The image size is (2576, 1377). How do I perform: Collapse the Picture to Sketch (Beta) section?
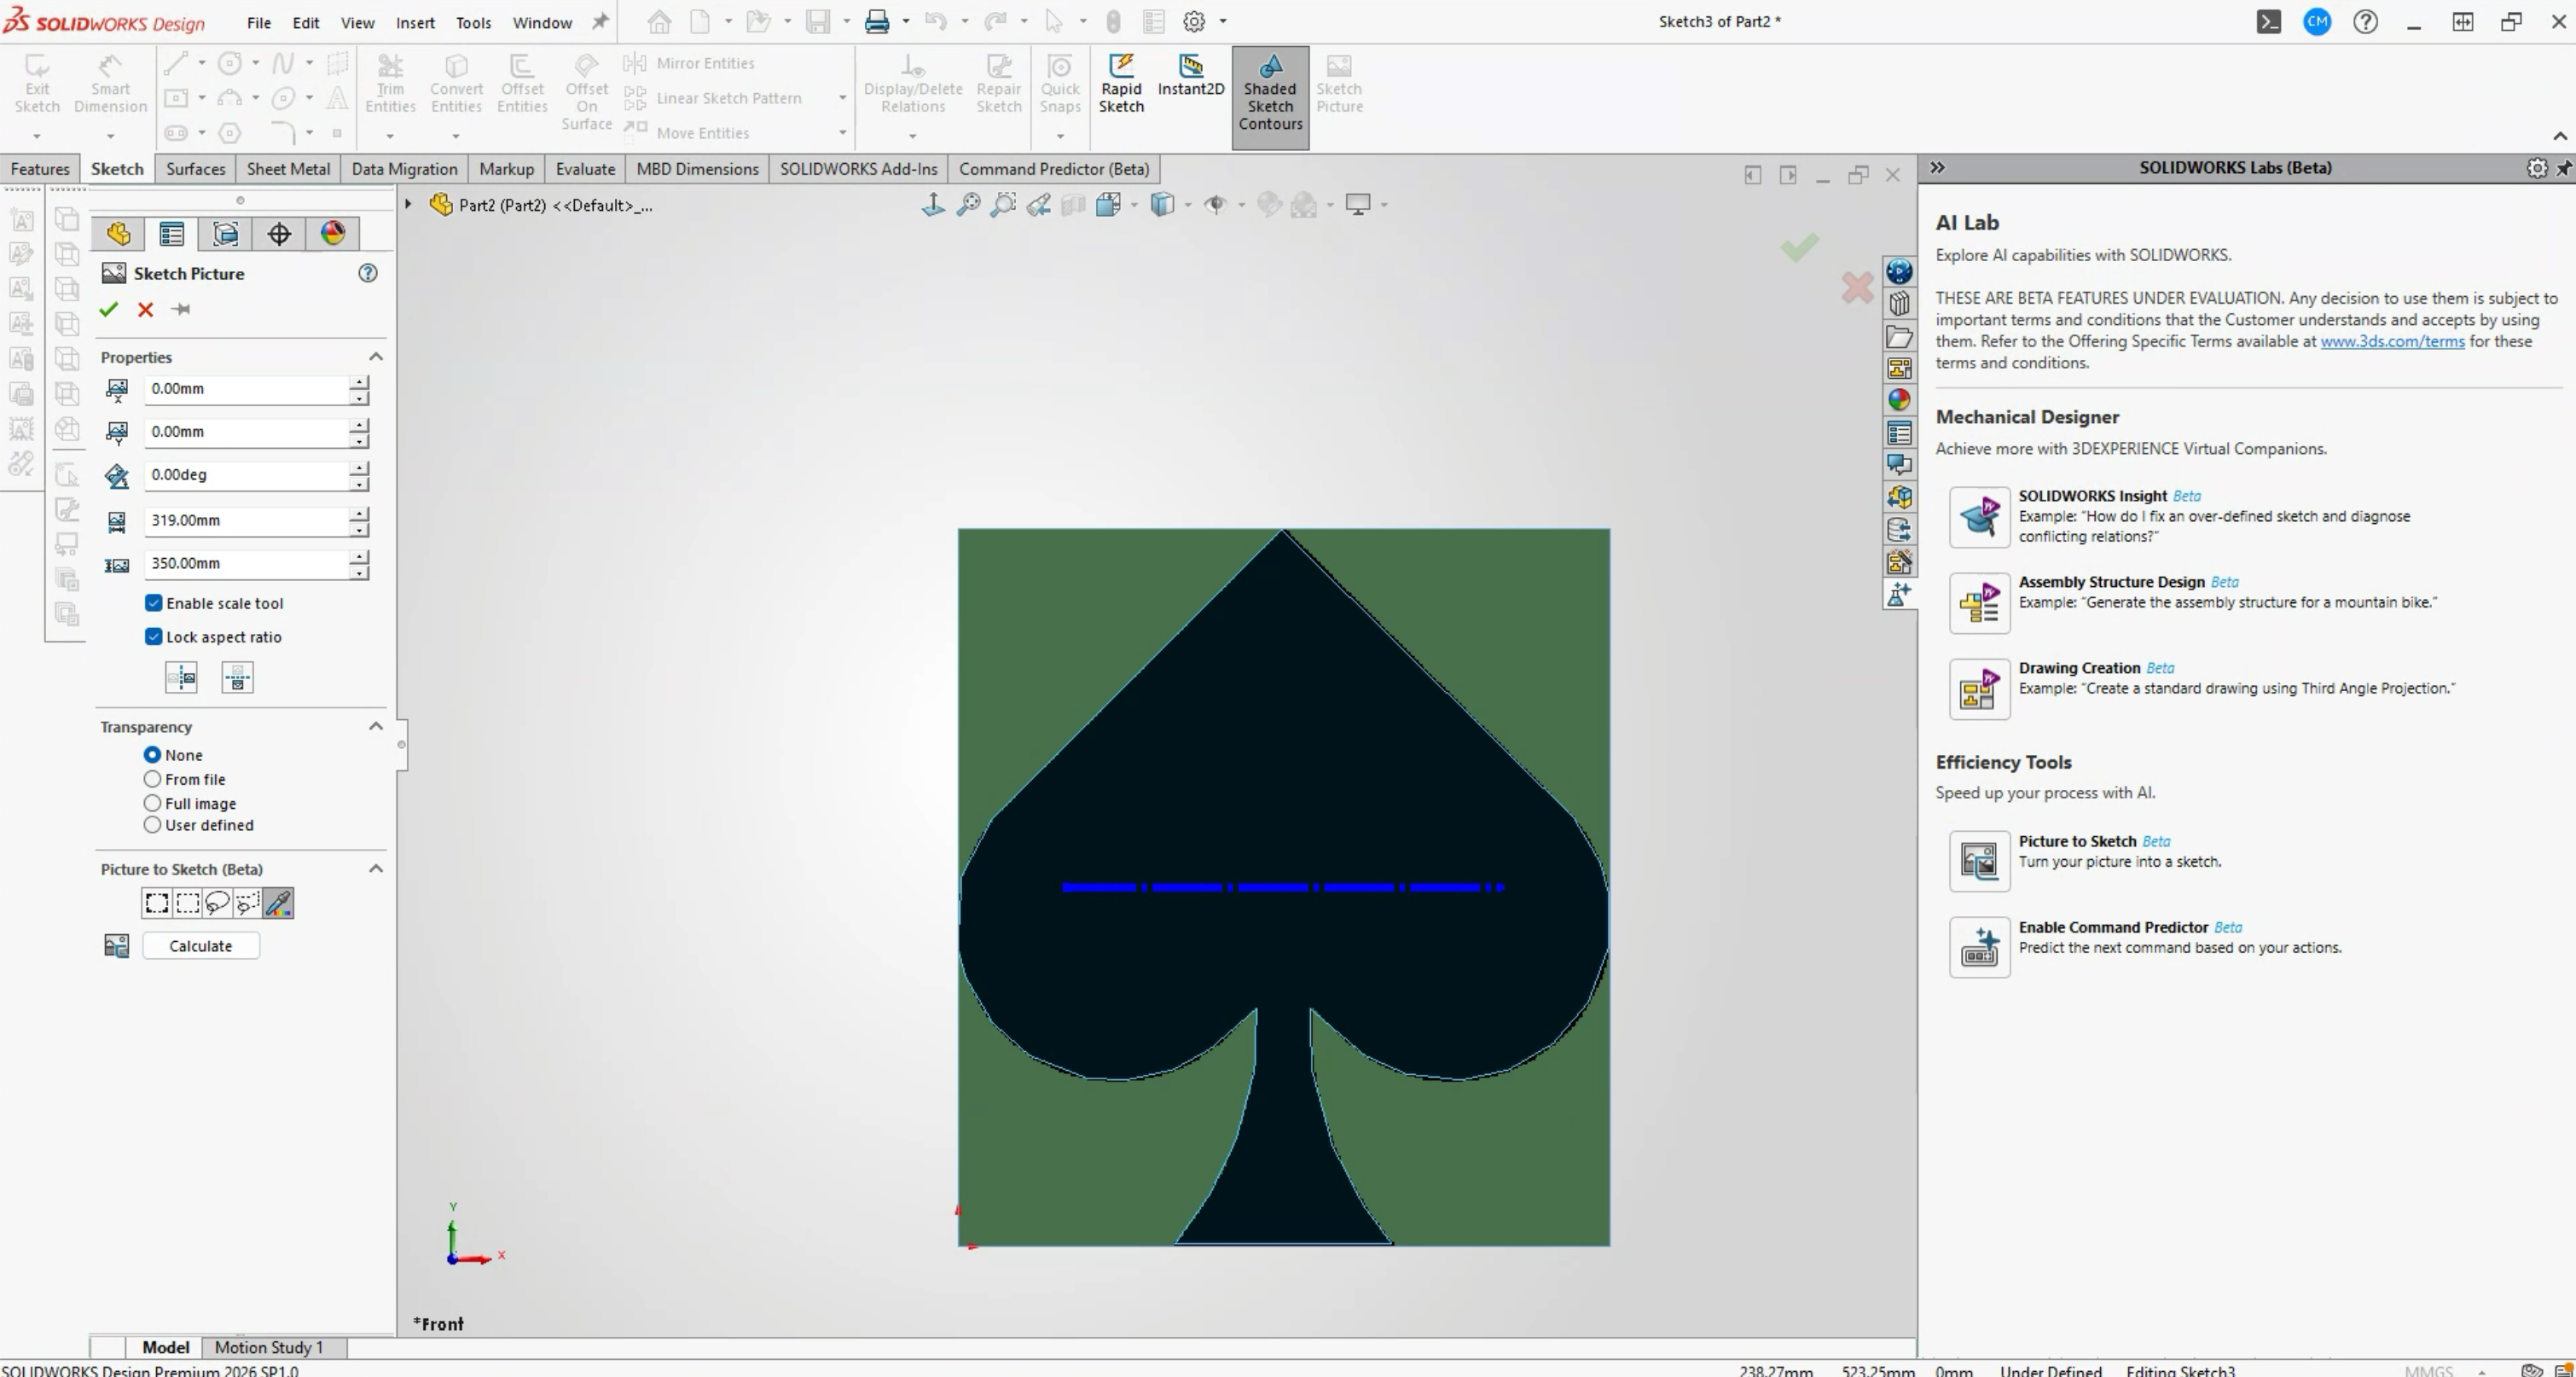pos(376,869)
